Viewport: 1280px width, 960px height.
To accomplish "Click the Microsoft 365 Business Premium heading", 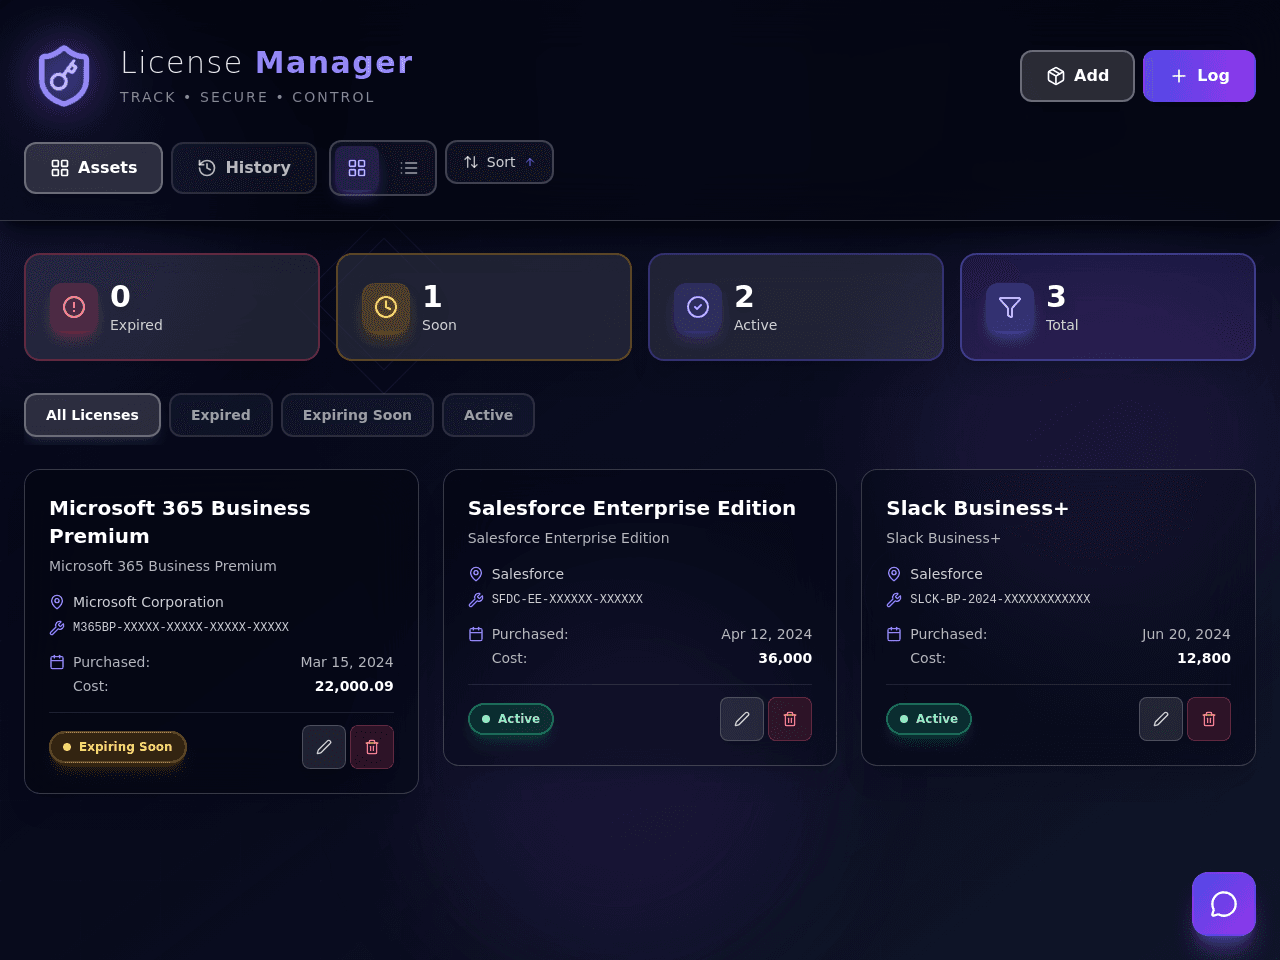I will click(180, 522).
